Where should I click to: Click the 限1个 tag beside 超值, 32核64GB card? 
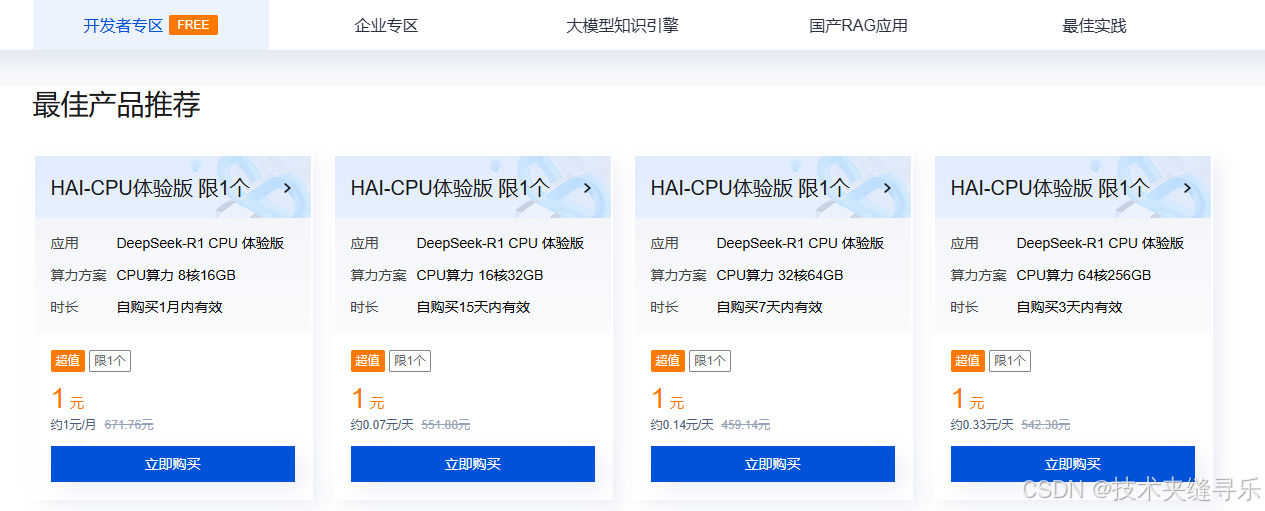pyautogui.click(x=710, y=361)
